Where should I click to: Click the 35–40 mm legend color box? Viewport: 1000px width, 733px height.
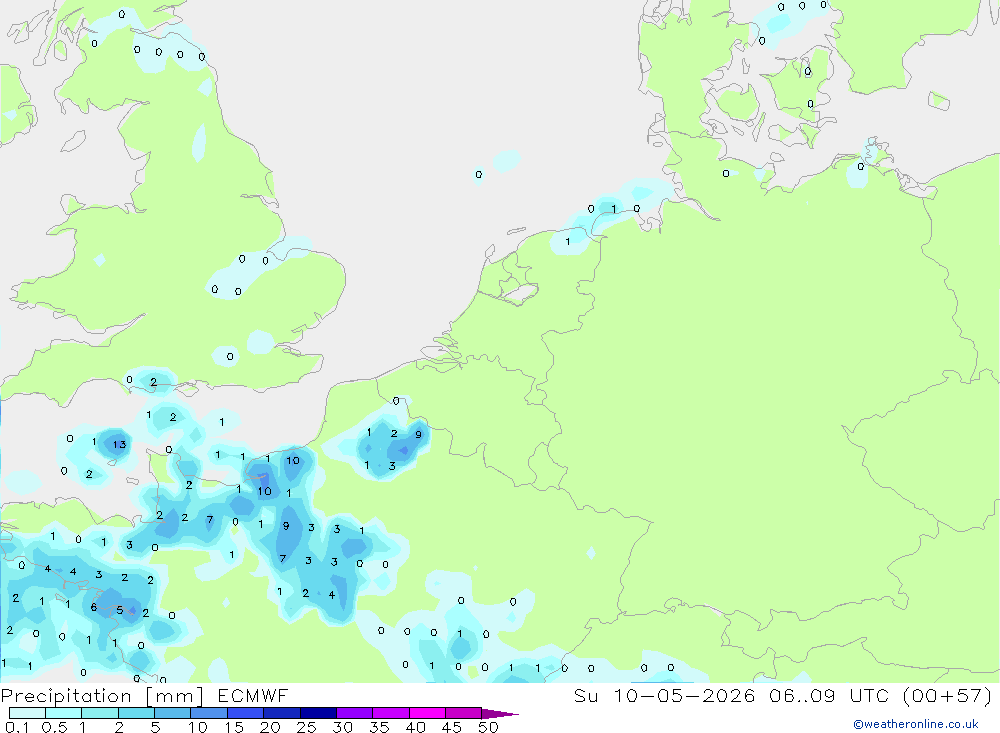tap(391, 713)
